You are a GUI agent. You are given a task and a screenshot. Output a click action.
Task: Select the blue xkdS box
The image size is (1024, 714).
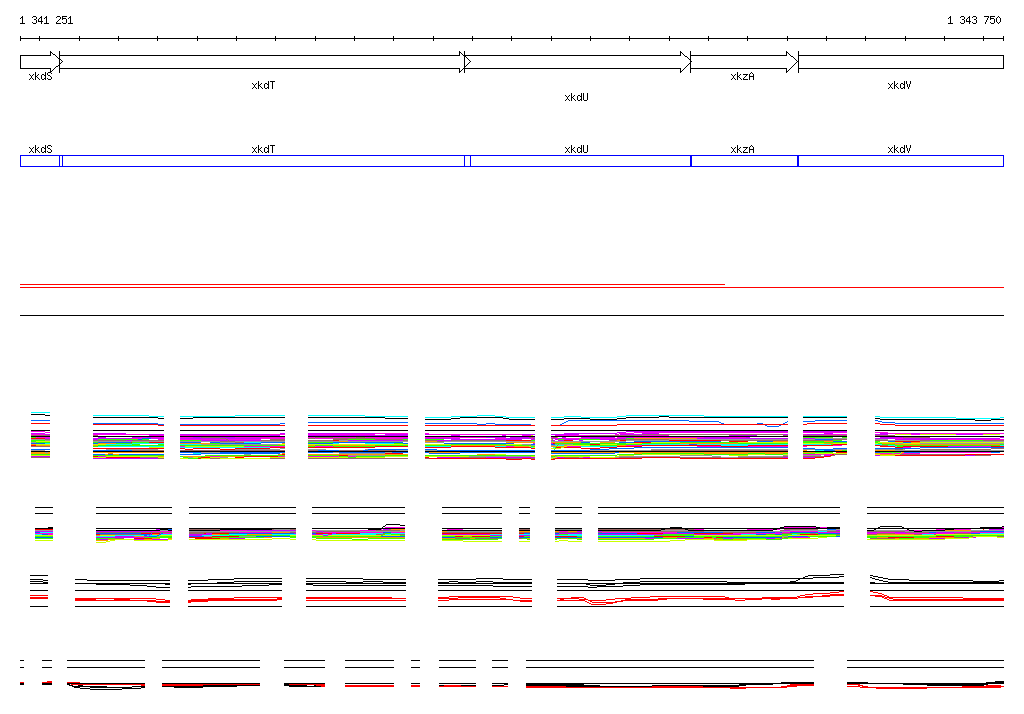click(41, 161)
